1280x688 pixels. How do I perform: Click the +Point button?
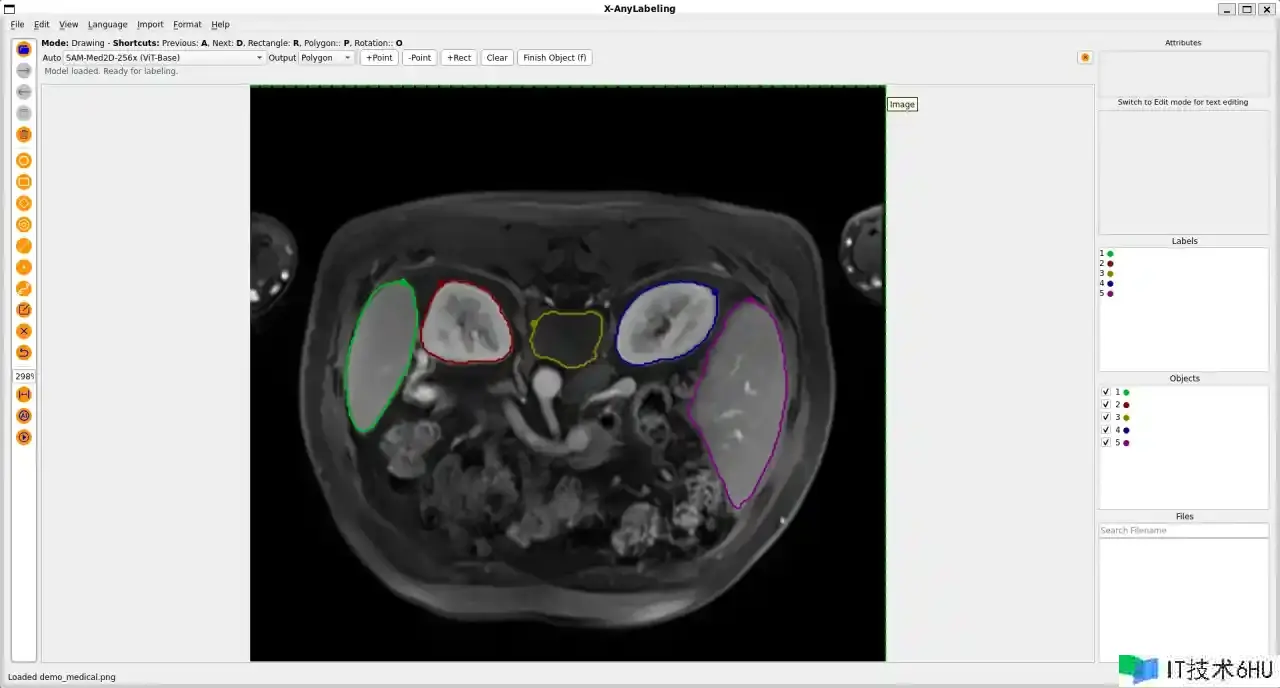[379, 58]
